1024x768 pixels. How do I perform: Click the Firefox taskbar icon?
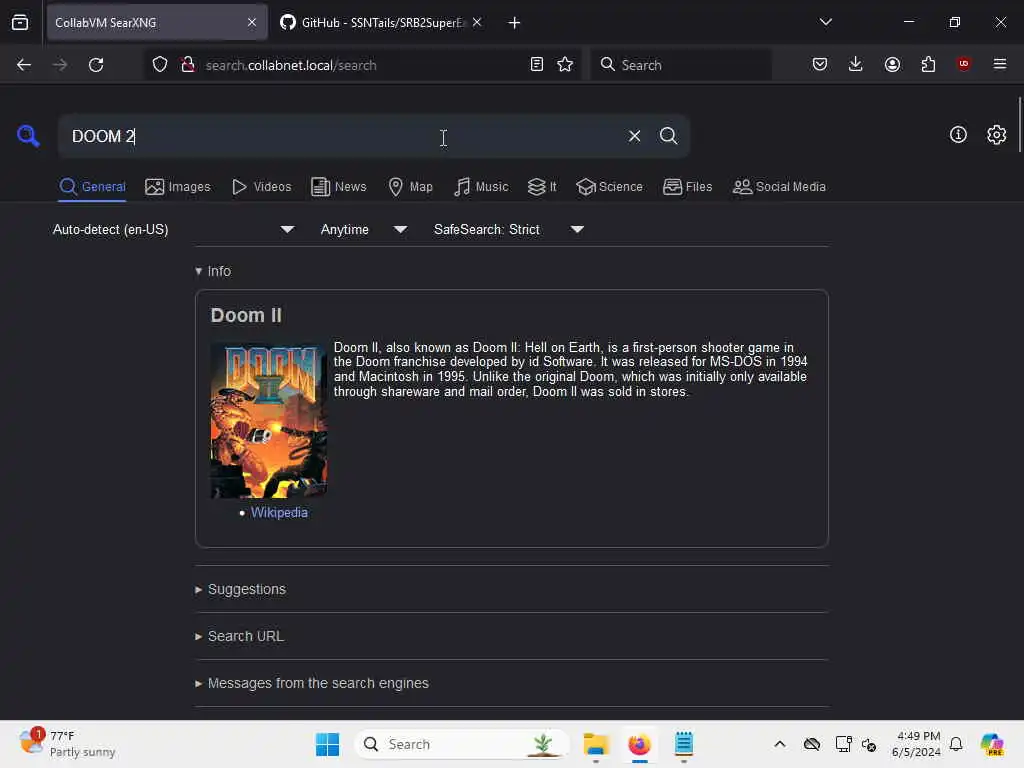pyautogui.click(x=639, y=744)
